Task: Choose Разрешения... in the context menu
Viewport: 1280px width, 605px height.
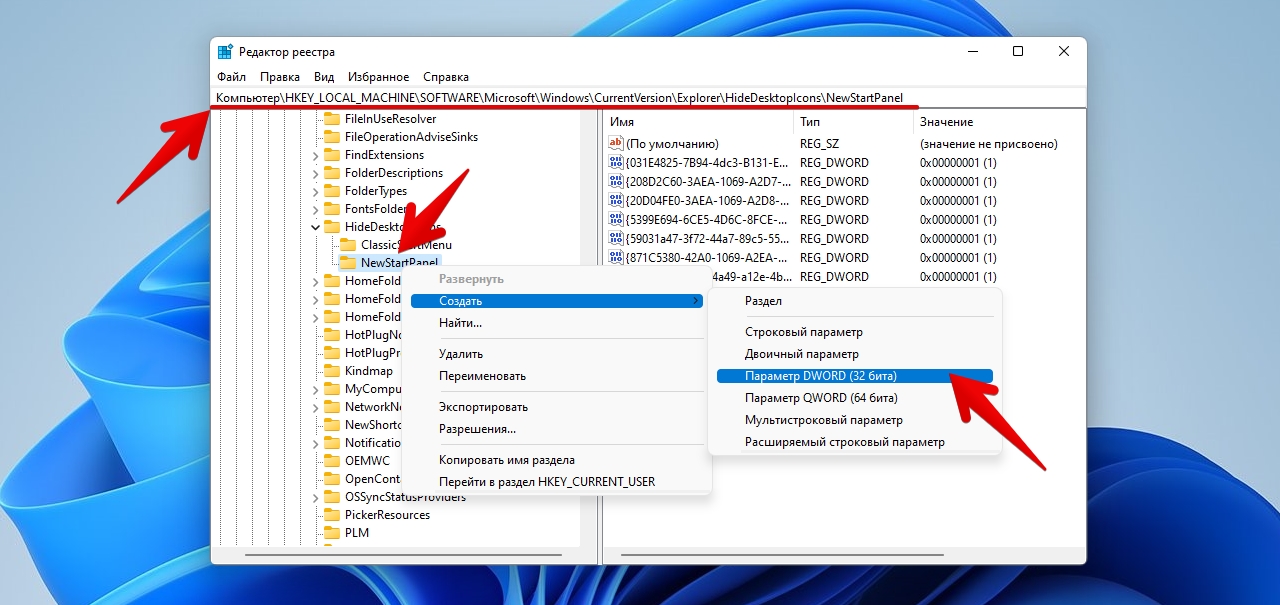Action: [x=557, y=429]
